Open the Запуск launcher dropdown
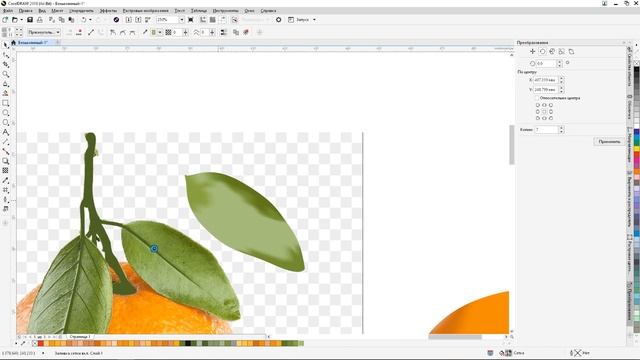Screen dimensions: 640x360 coord(314,20)
